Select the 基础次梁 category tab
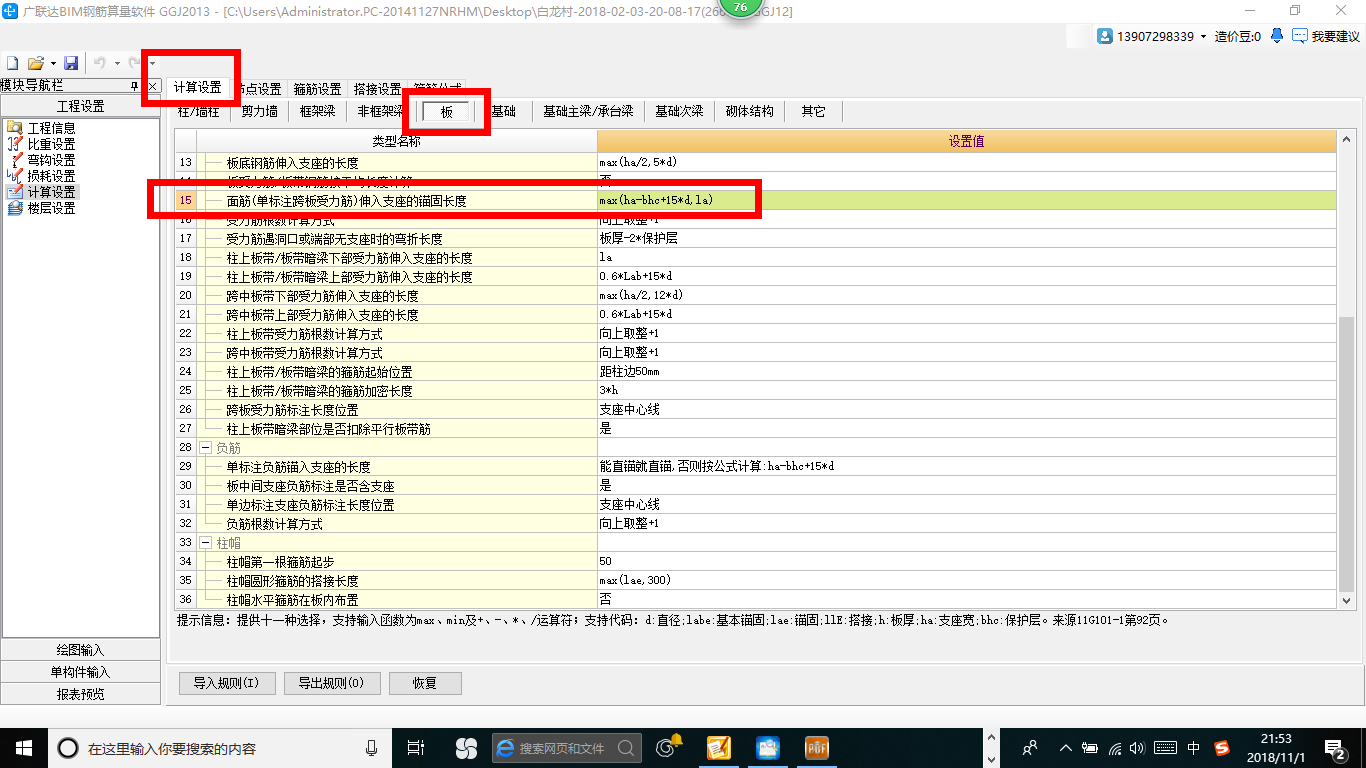The image size is (1366, 768). pyautogui.click(x=679, y=111)
